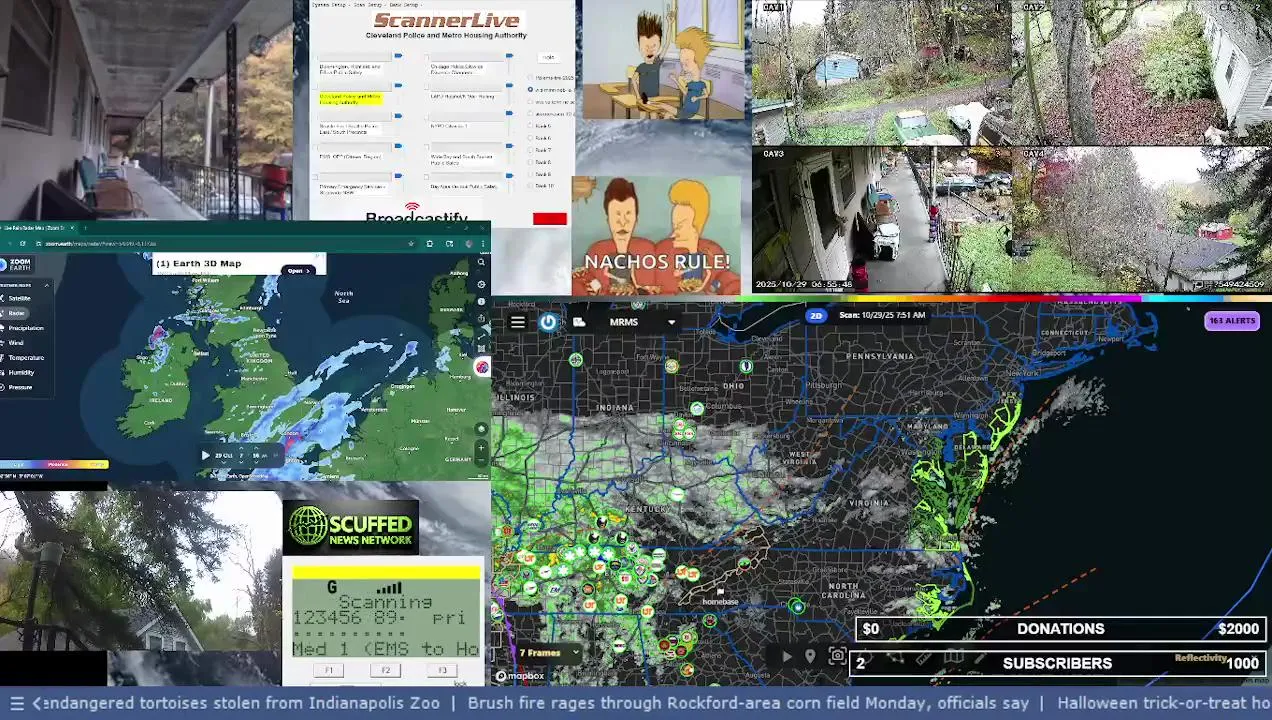This screenshot has width=1272, height=720.
Task: Select Satellite layer in Zoom Earth
Action: click(17, 298)
